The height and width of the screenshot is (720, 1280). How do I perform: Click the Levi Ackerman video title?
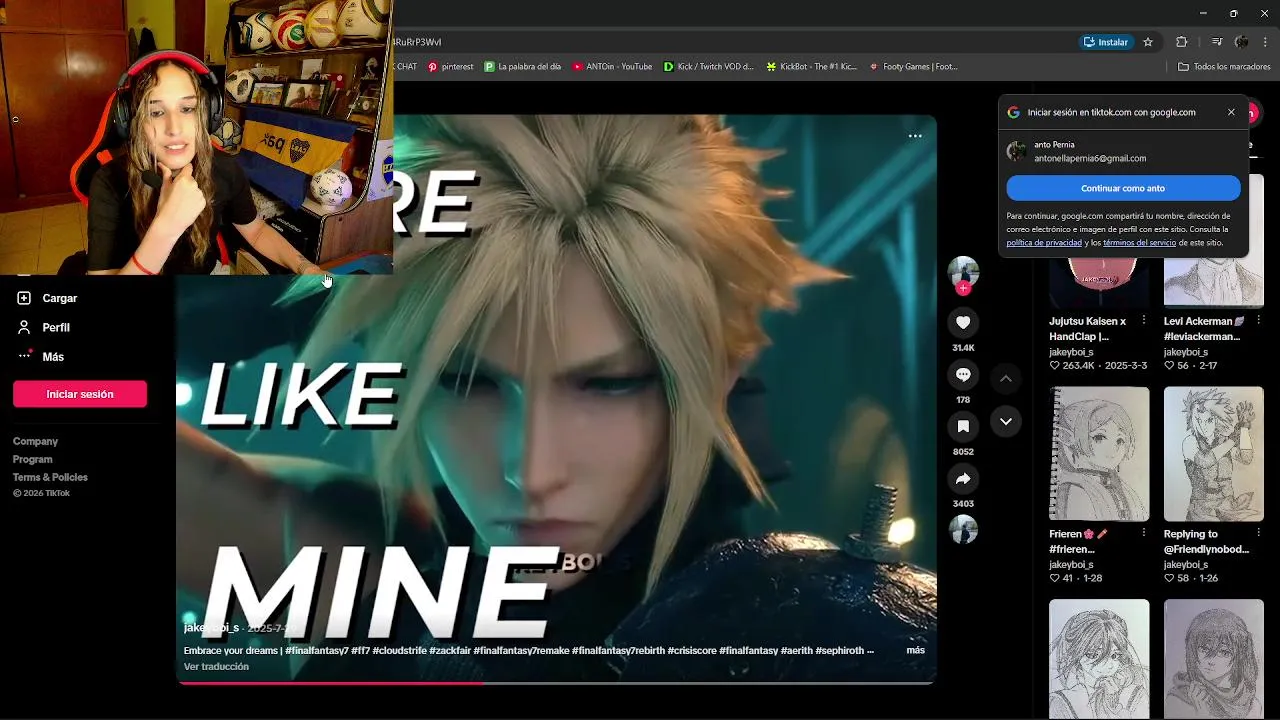click(1203, 329)
